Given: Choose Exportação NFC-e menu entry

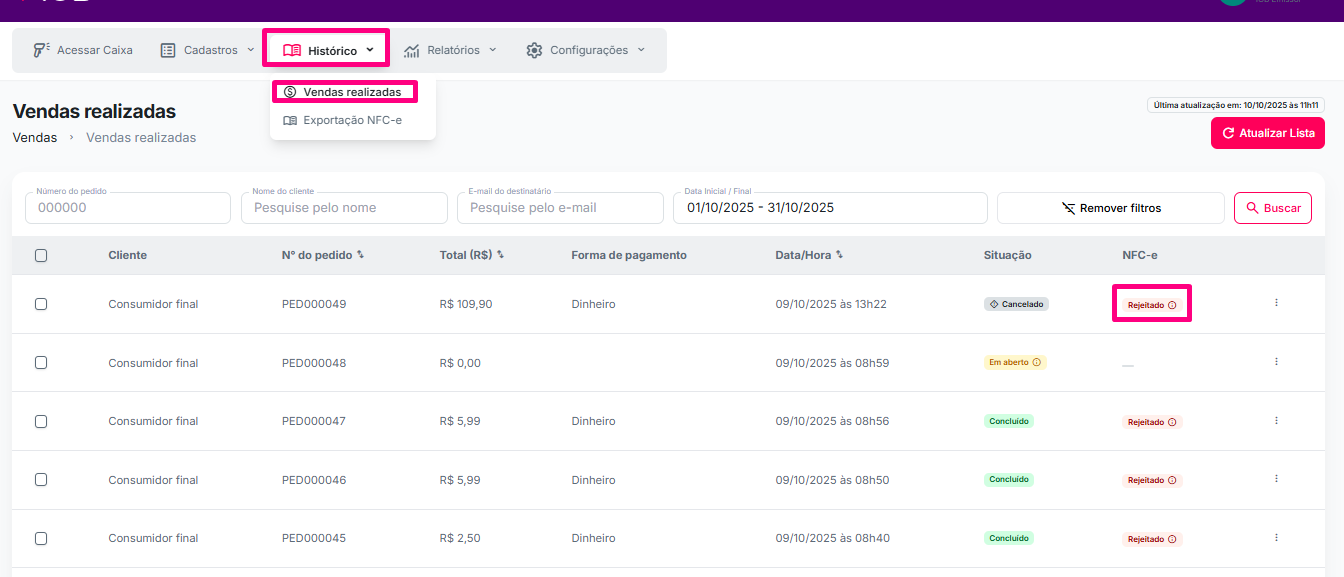Looking at the screenshot, I should point(343,120).
